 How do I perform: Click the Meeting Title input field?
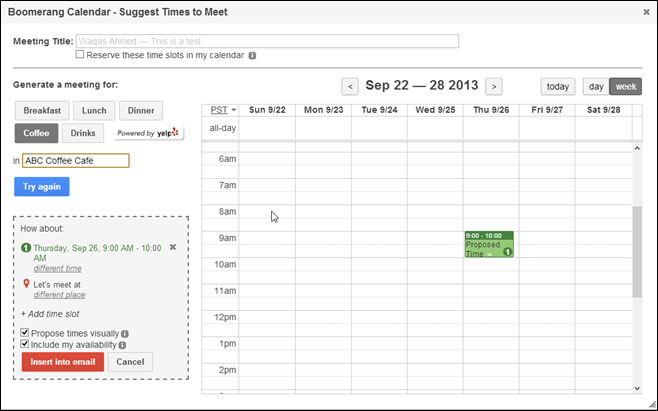point(267,41)
